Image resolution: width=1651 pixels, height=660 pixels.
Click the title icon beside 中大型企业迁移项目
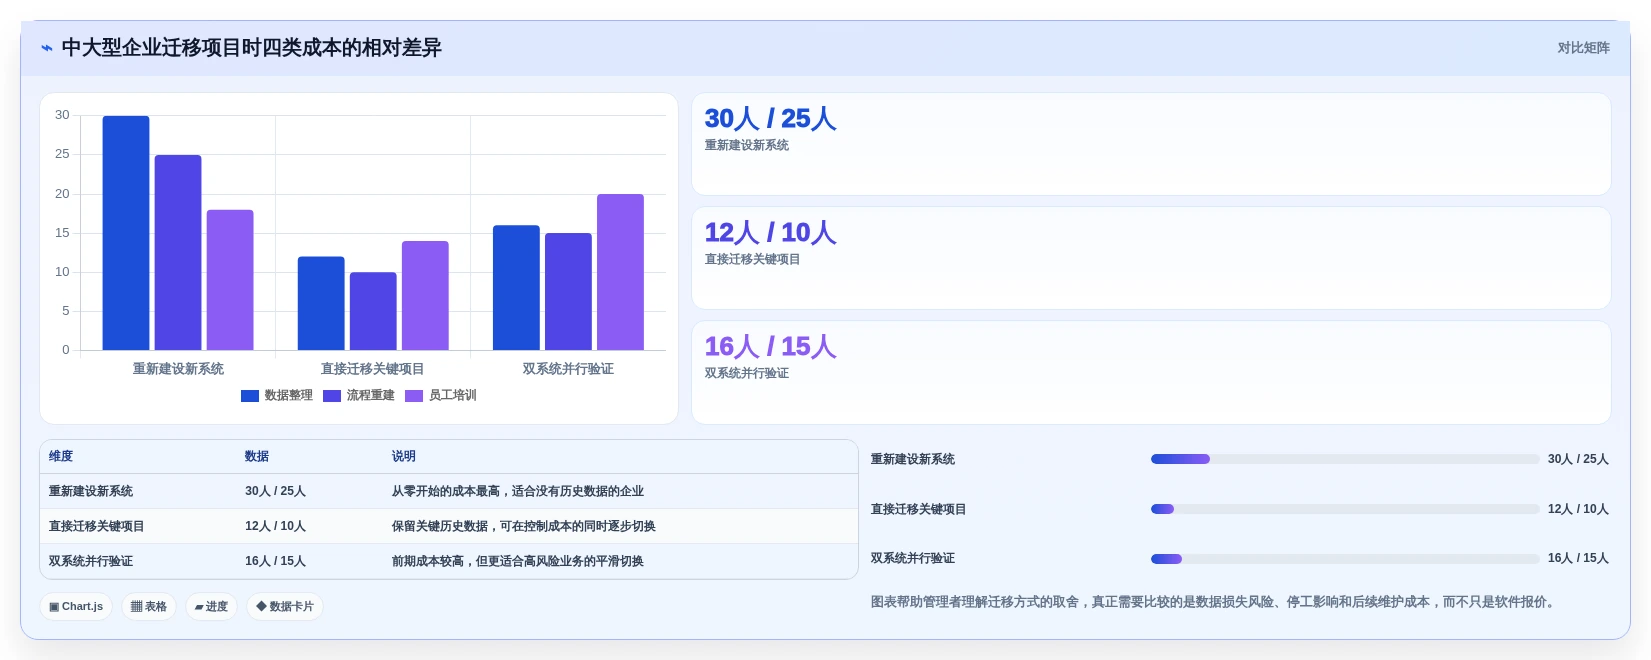(46, 48)
